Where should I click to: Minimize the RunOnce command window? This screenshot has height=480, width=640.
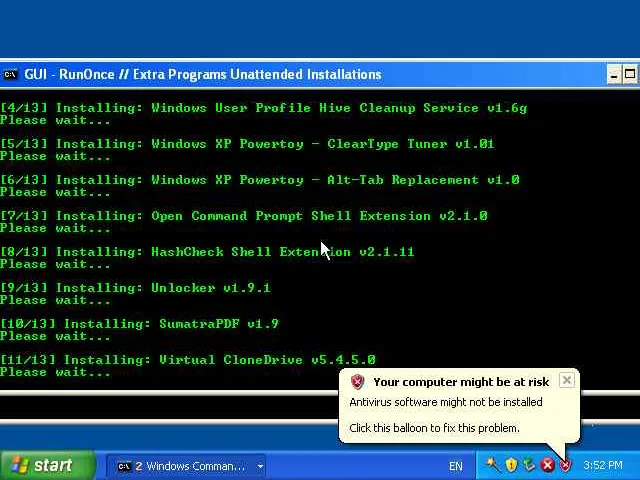613,75
